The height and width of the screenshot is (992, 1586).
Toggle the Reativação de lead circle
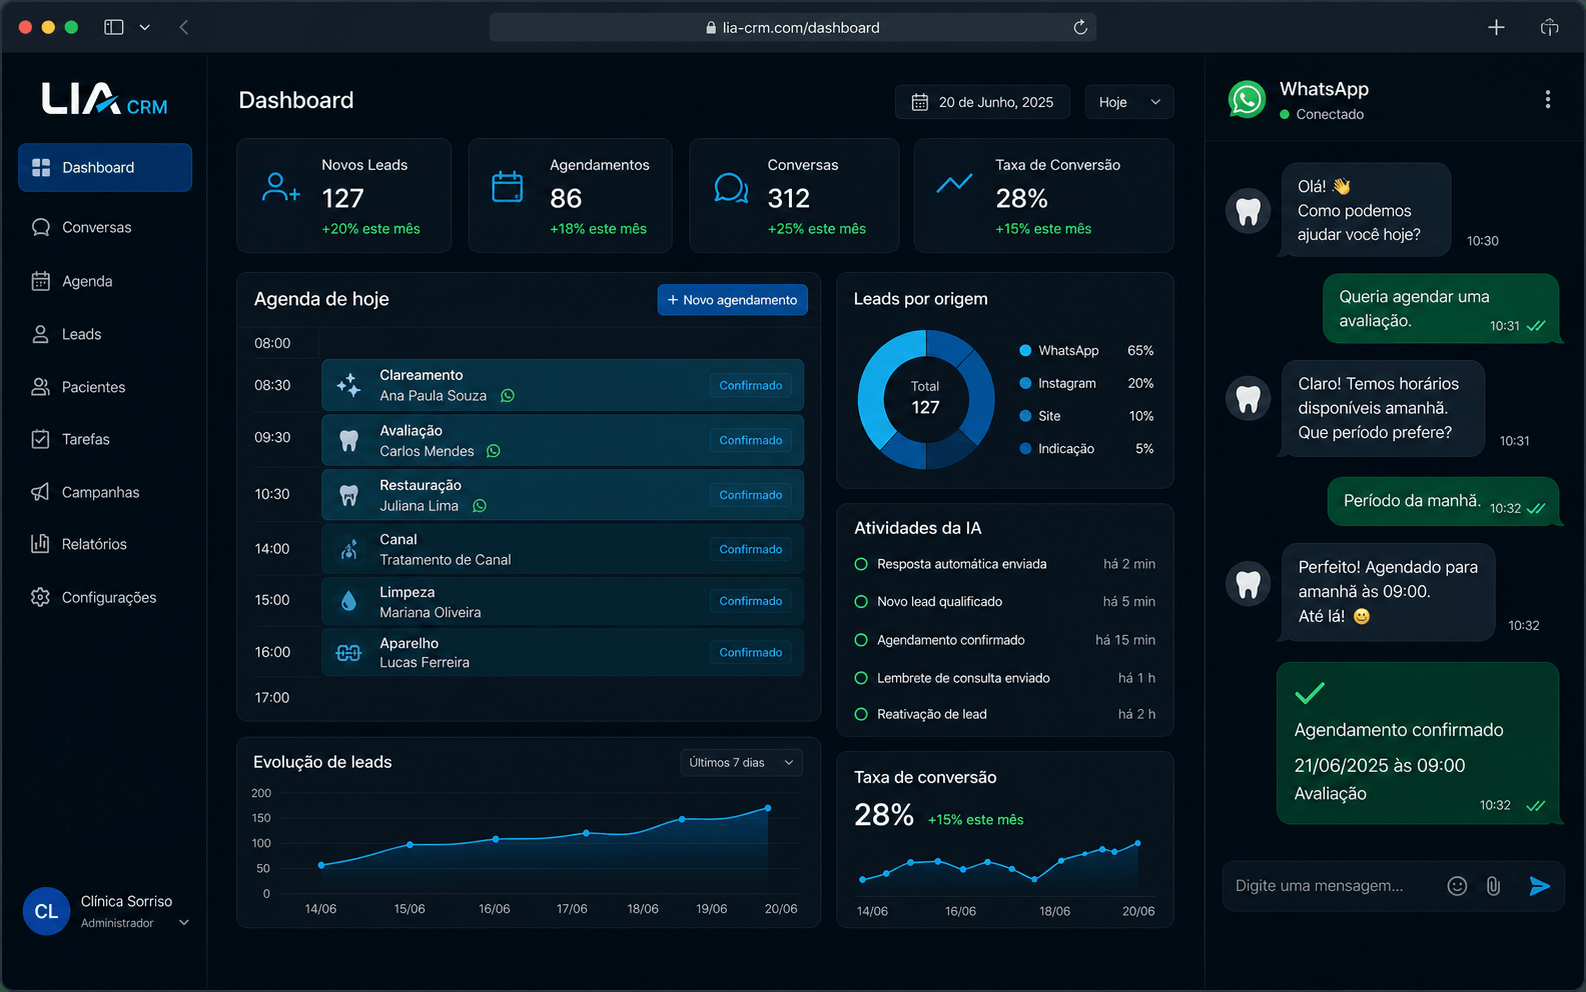[861, 714]
